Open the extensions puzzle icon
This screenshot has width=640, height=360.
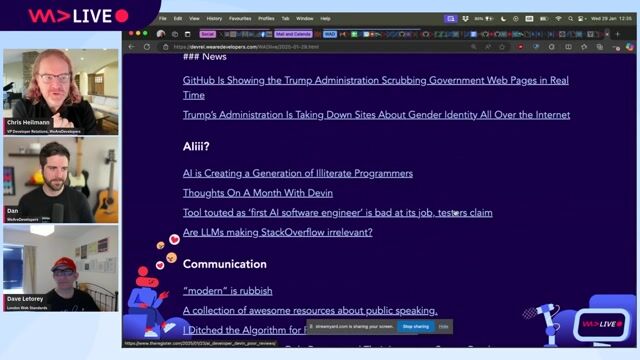pyautogui.click(x=551, y=47)
